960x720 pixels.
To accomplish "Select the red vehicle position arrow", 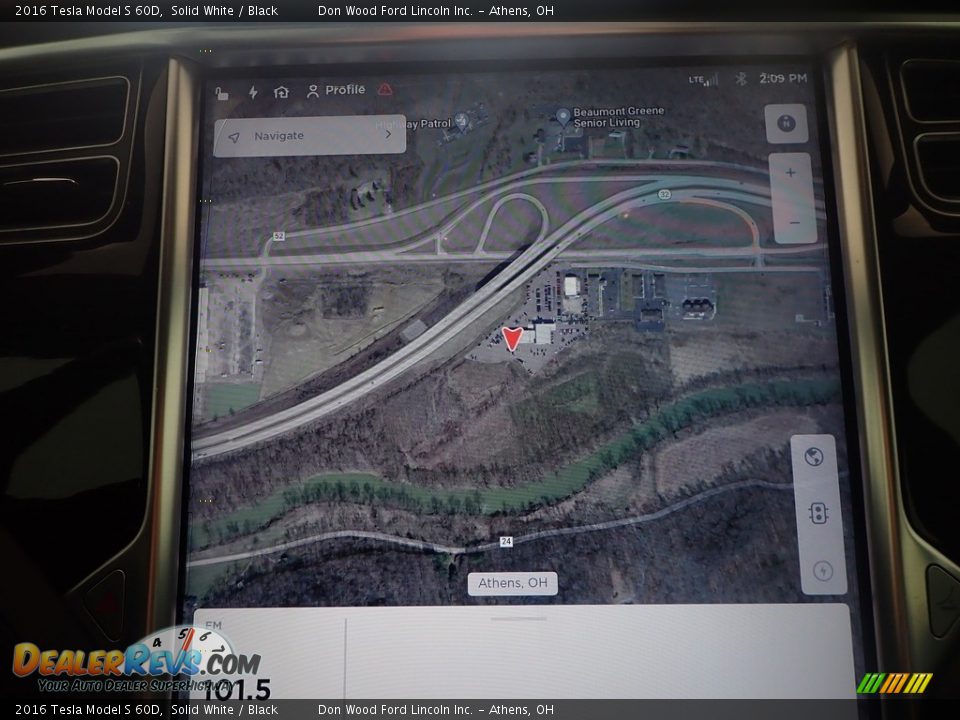I will tap(512, 339).
